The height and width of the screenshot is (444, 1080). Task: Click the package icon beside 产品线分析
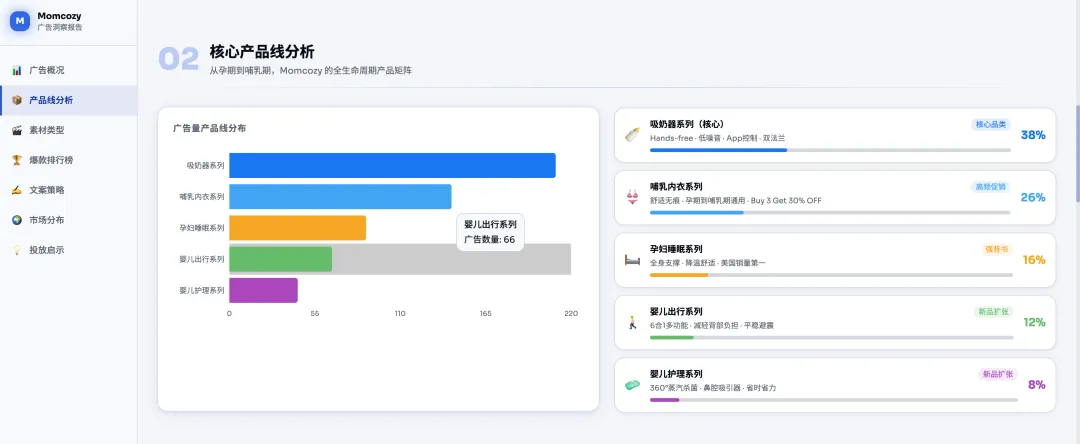click(x=17, y=100)
